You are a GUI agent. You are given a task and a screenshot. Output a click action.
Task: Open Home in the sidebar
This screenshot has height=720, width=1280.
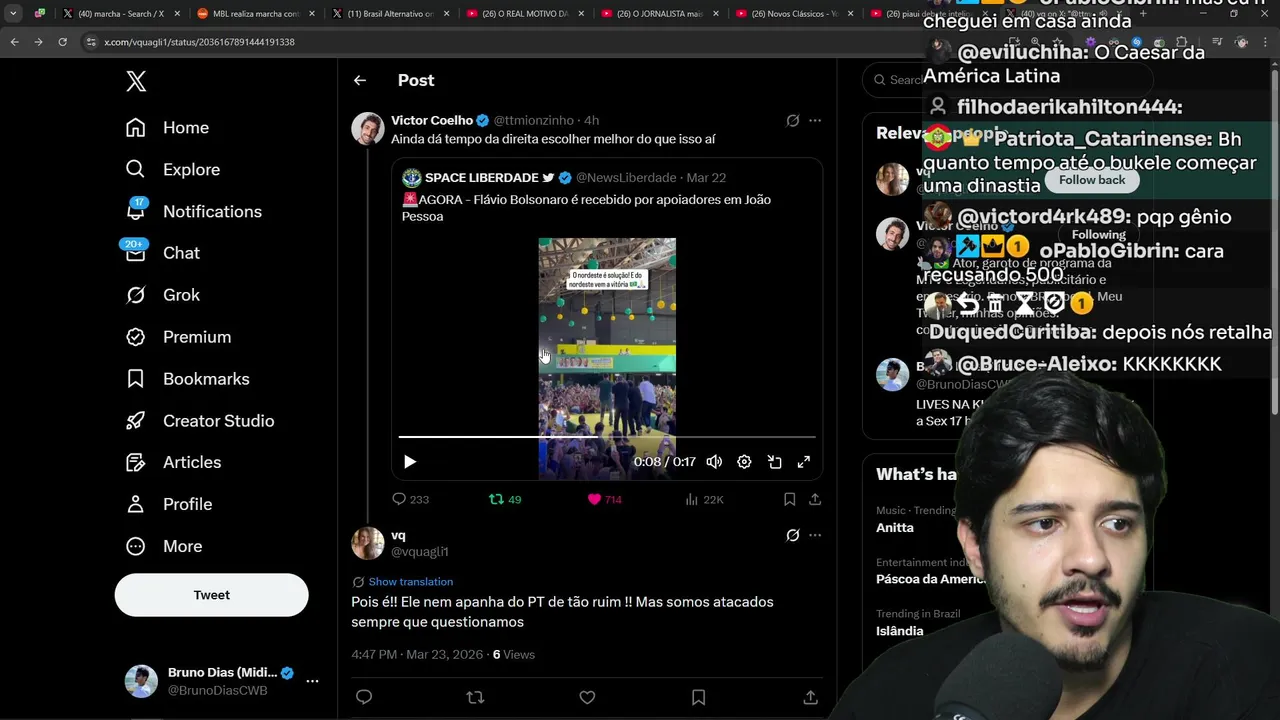[167, 128]
